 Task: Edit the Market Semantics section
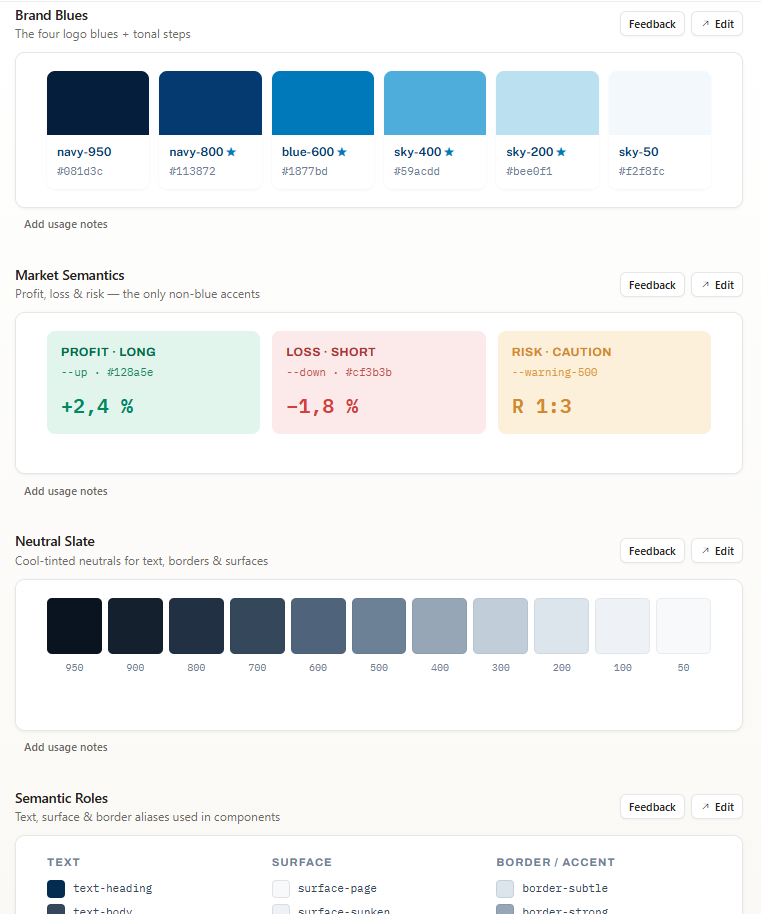(717, 285)
